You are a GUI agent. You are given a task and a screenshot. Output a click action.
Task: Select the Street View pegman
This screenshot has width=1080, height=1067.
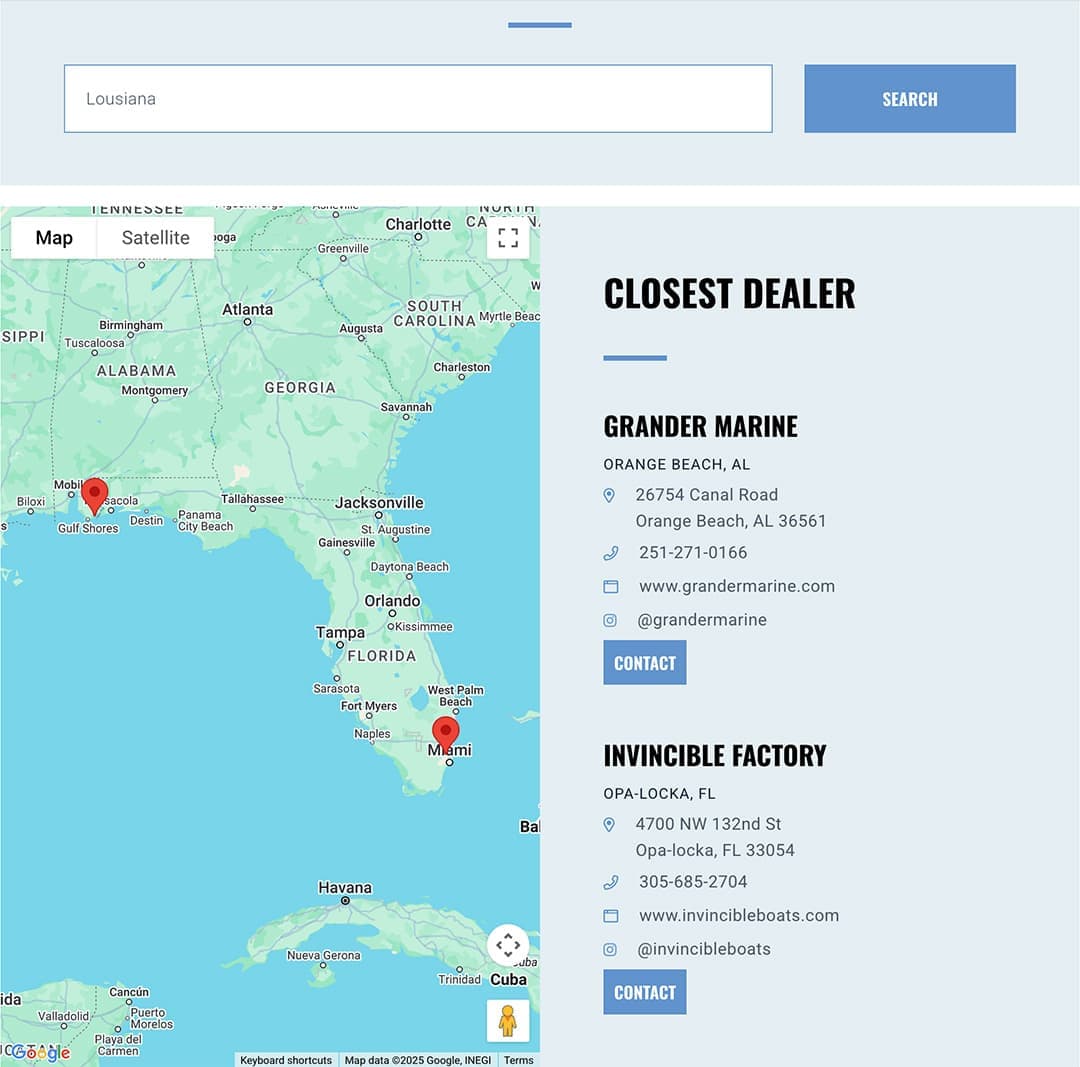pos(508,1021)
